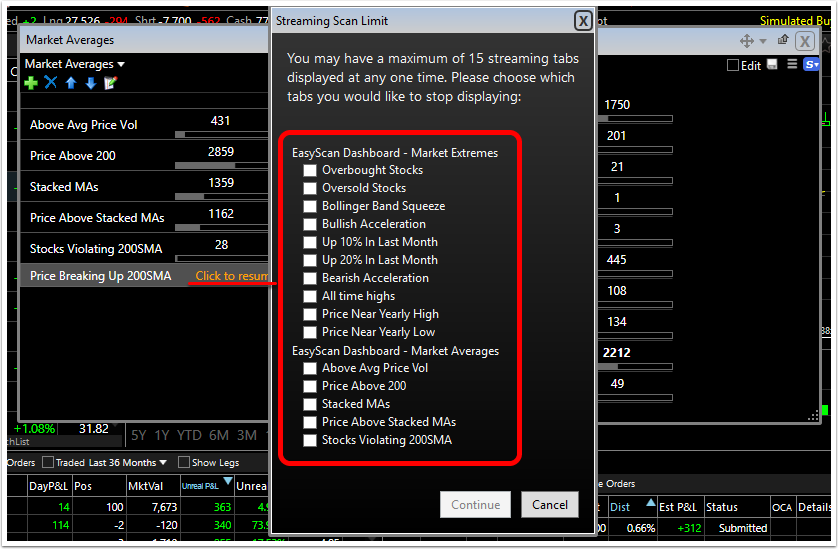Image resolution: width=838 pixels, height=549 pixels.
Task: Click the blue down arrow move-down icon
Action: coord(91,83)
